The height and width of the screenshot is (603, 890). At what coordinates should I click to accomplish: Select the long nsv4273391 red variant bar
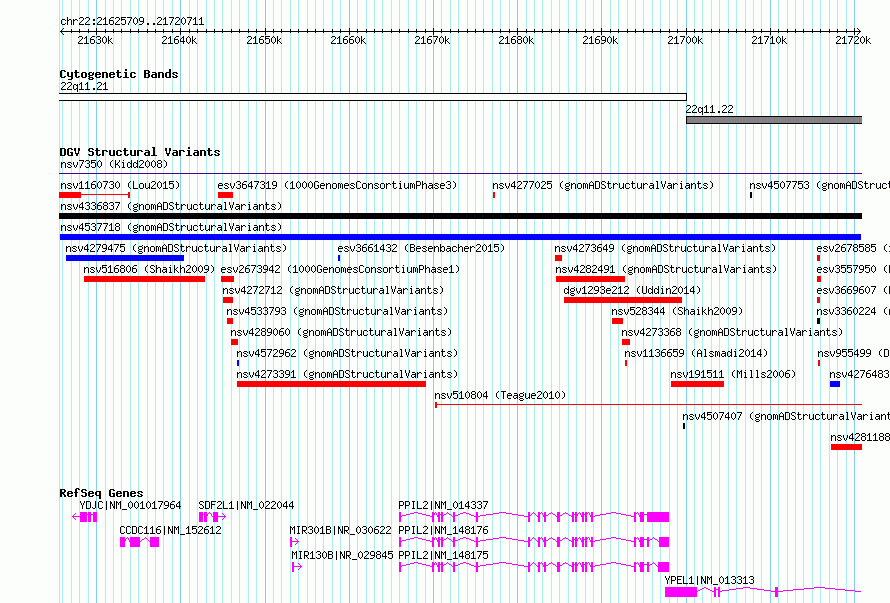pyautogui.click(x=331, y=384)
